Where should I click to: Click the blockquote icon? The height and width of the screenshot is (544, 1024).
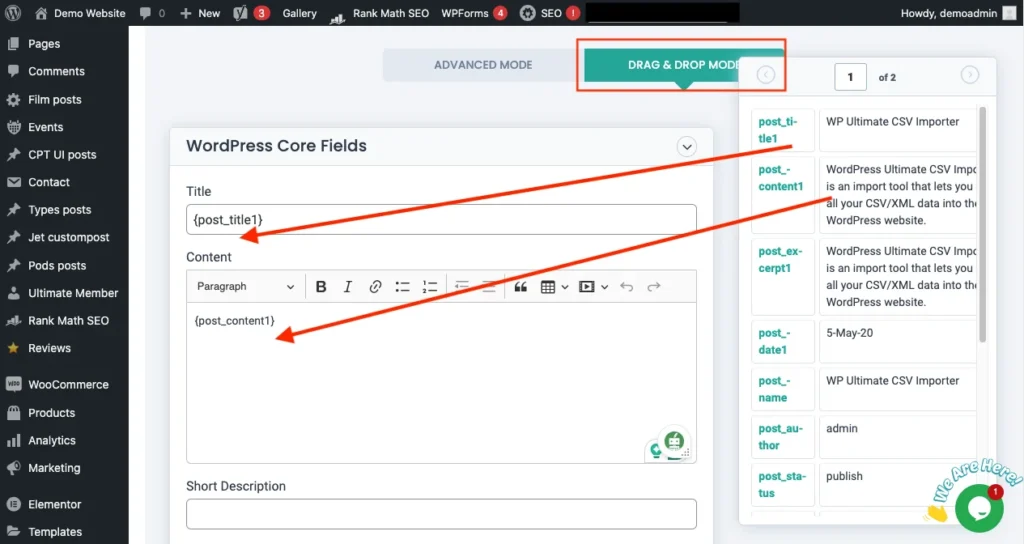click(x=520, y=287)
